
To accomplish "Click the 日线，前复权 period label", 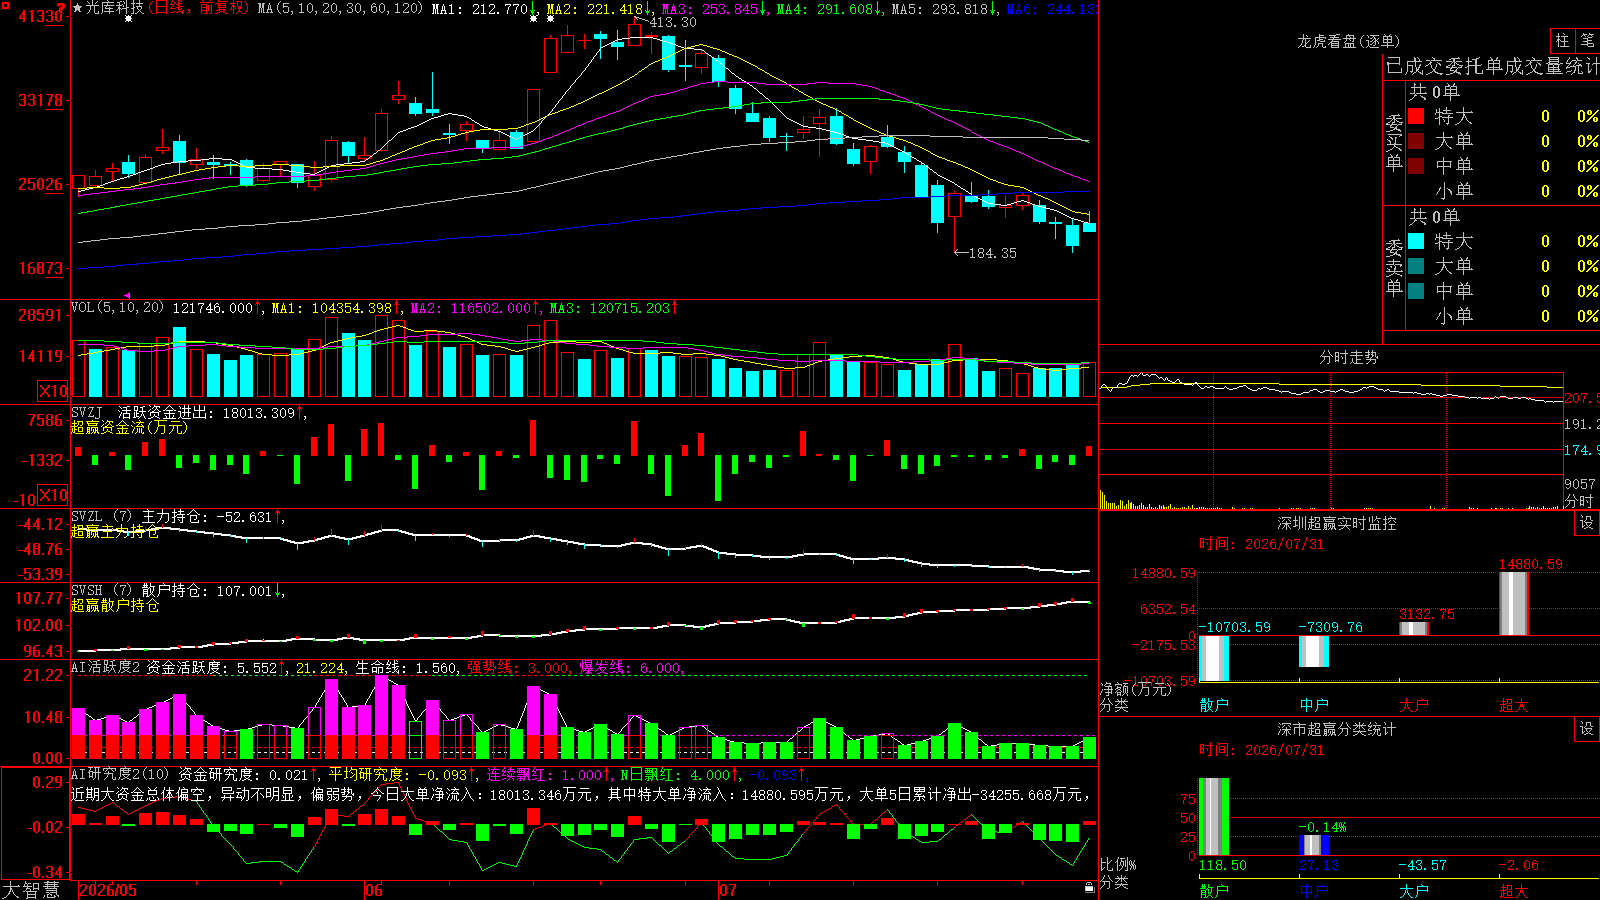I will [x=199, y=8].
